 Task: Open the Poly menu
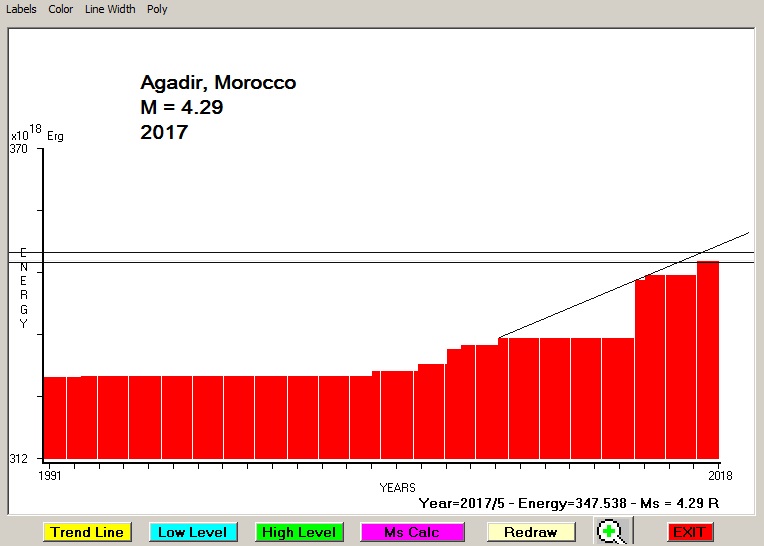(157, 9)
